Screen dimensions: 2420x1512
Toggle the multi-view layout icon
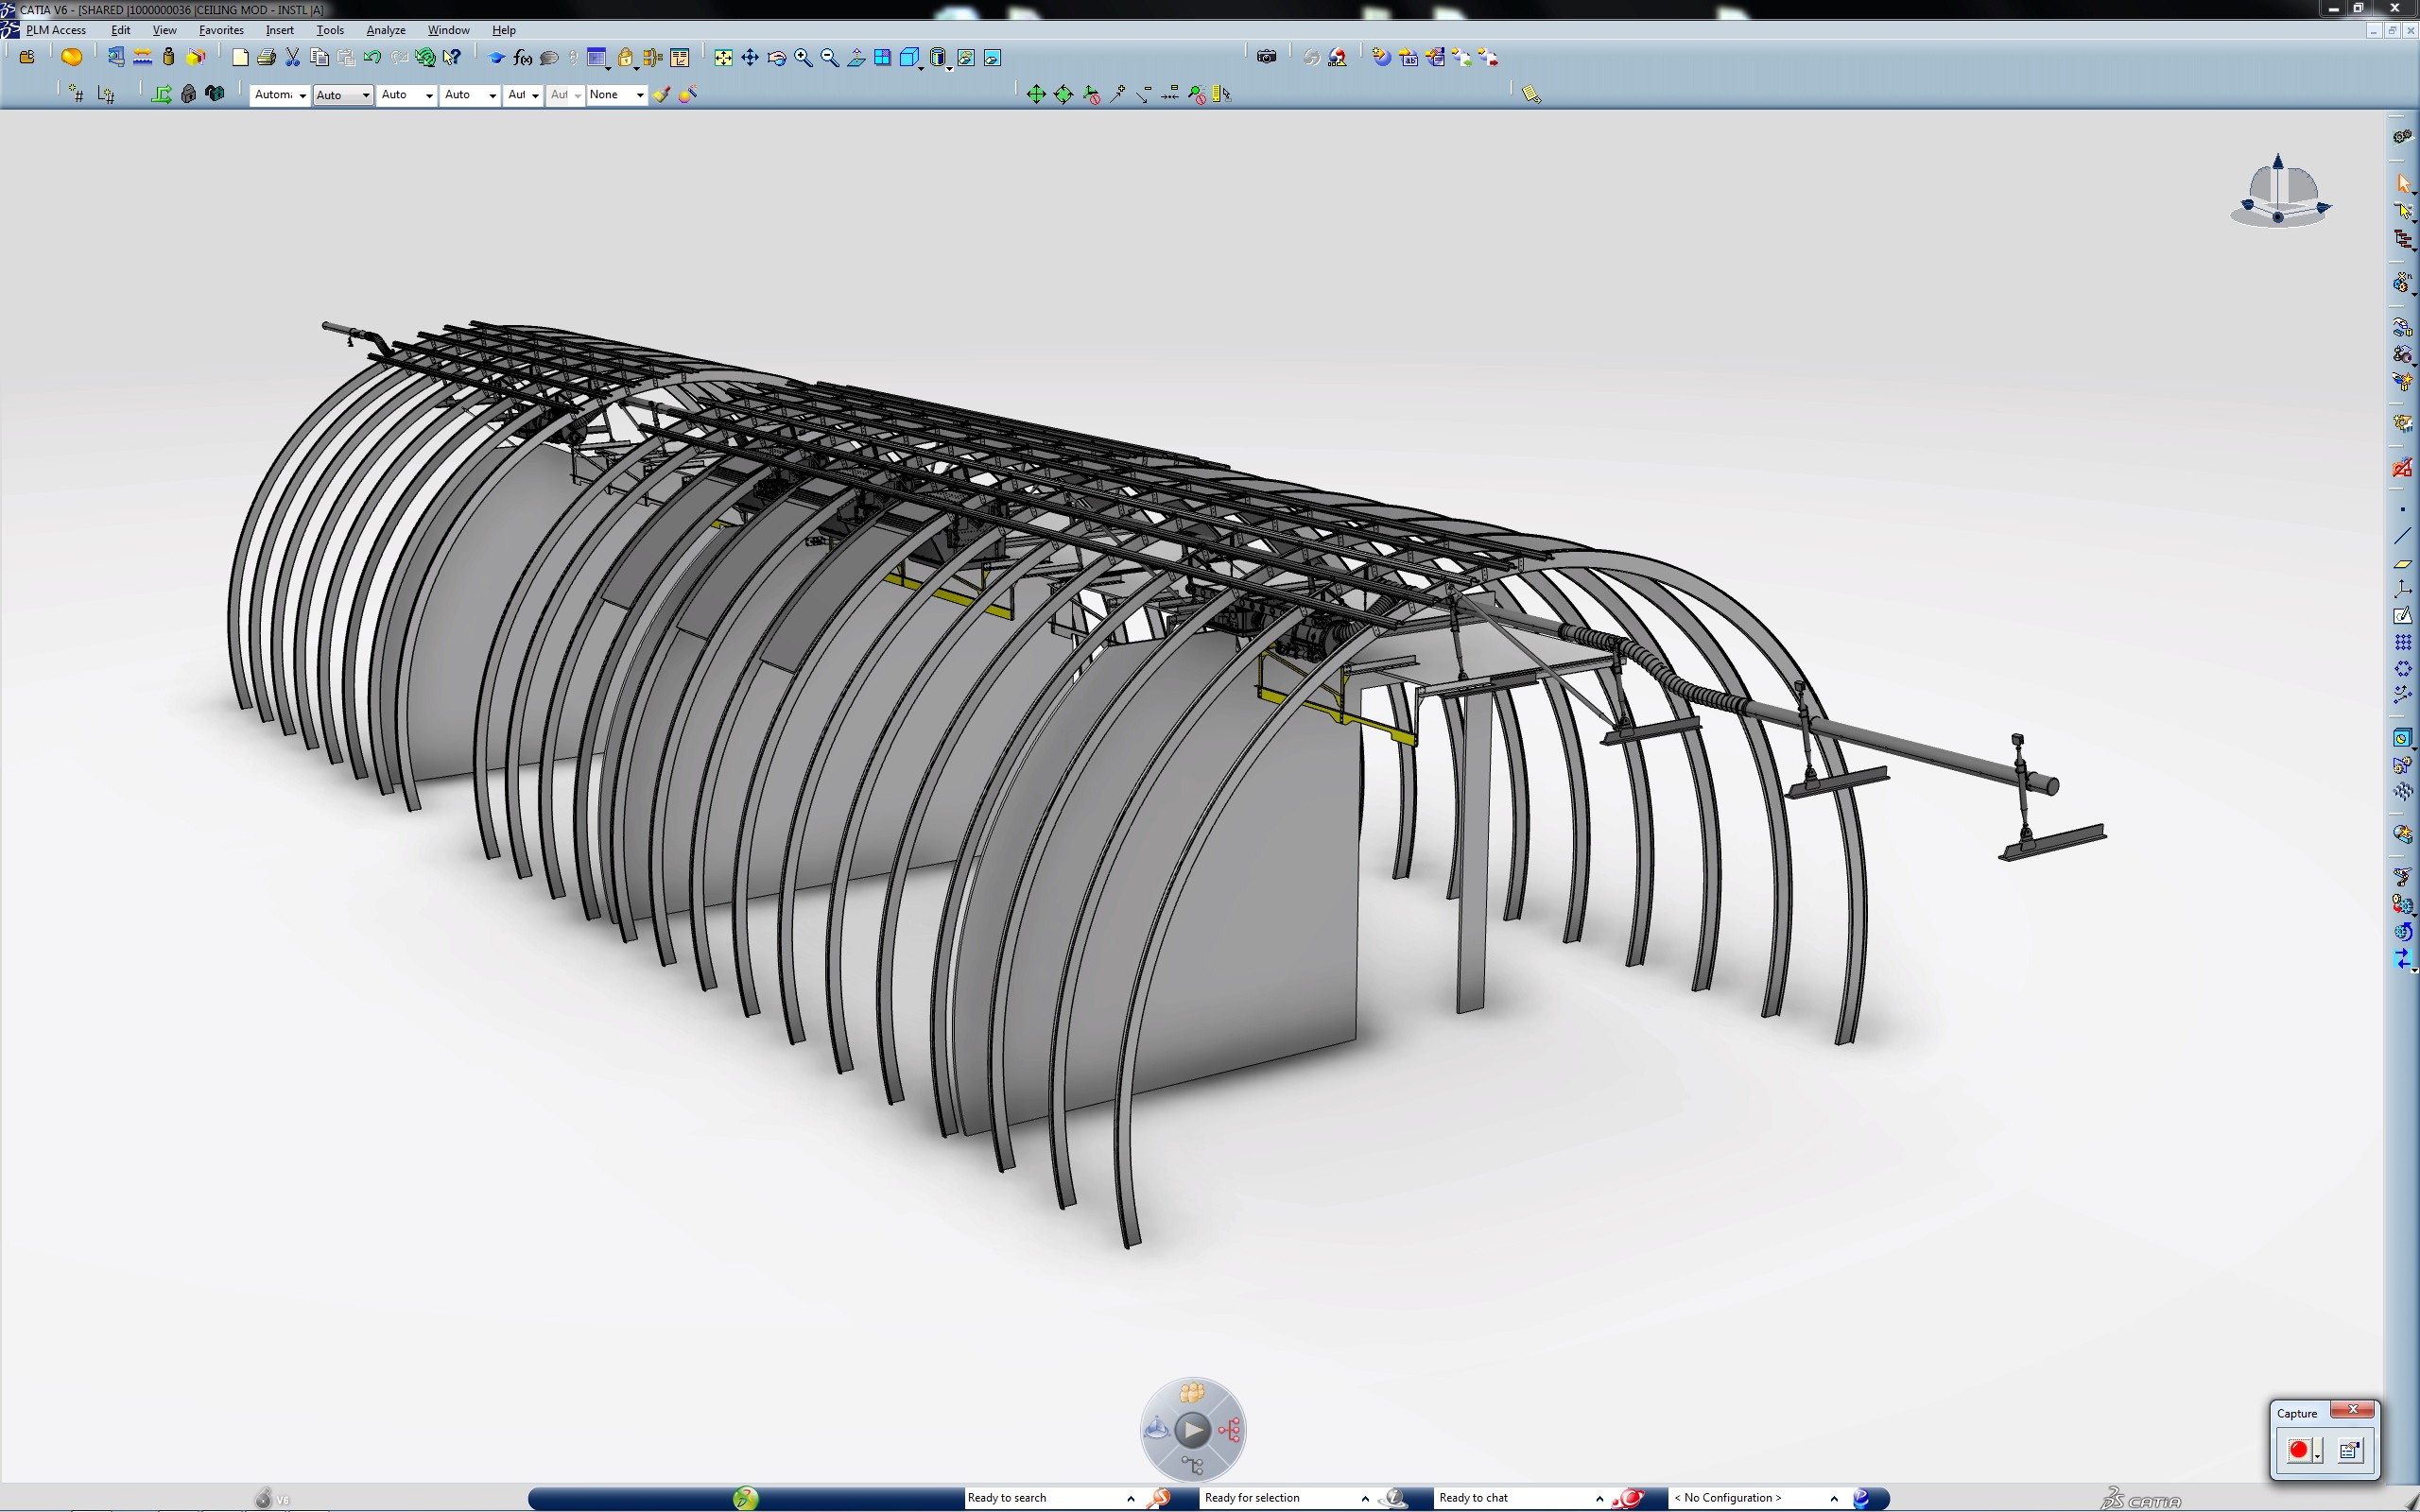882,58
